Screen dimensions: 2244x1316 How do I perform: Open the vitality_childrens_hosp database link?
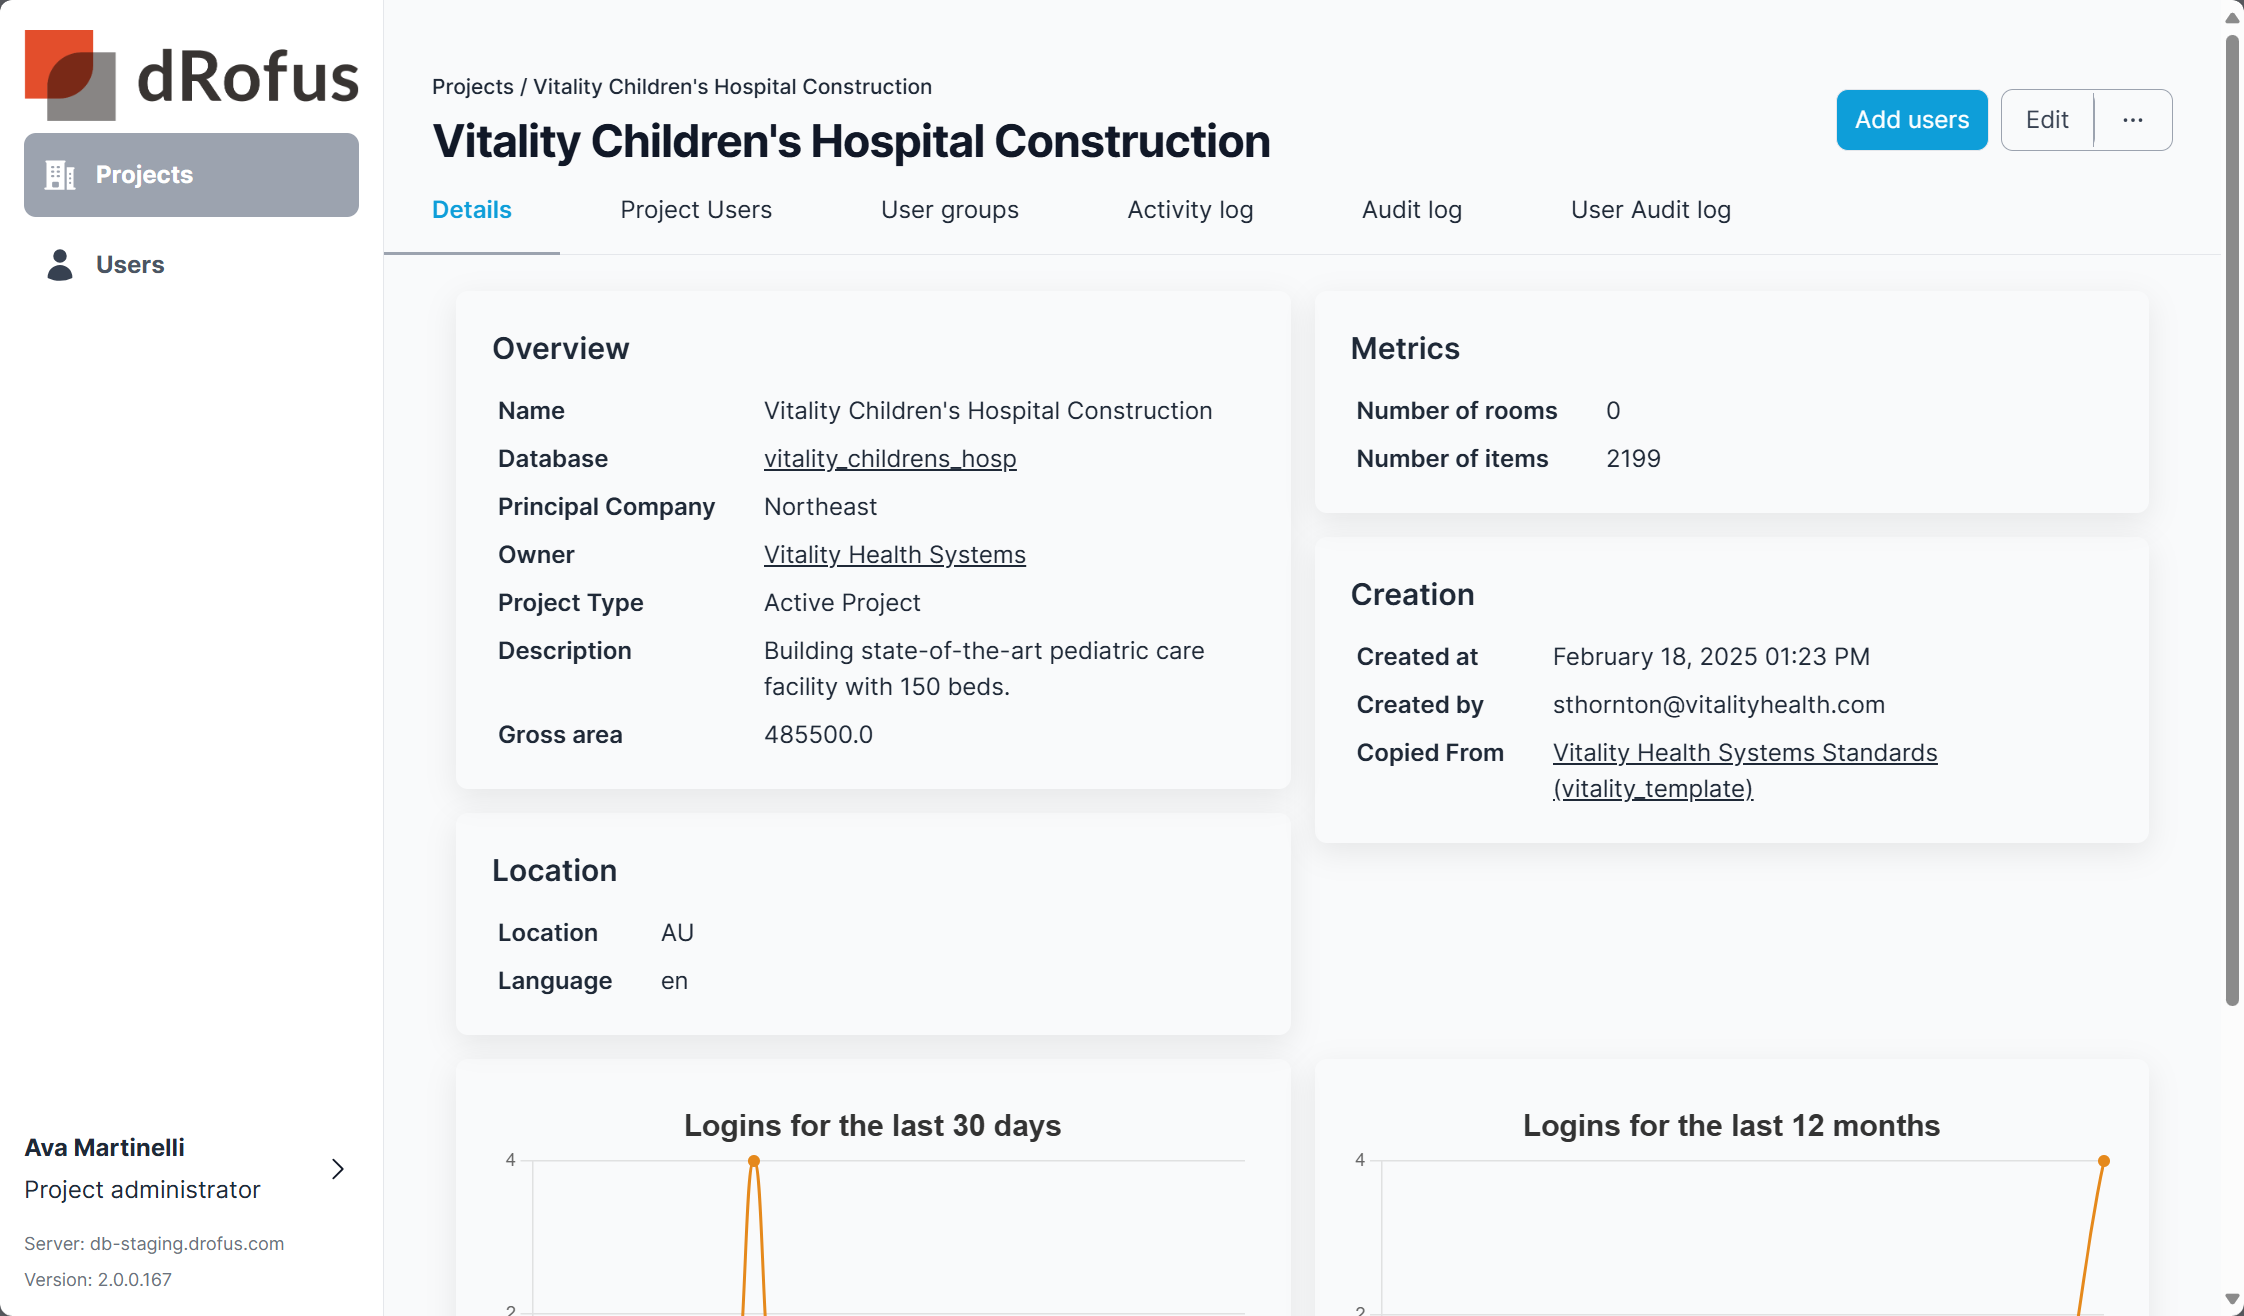890,459
